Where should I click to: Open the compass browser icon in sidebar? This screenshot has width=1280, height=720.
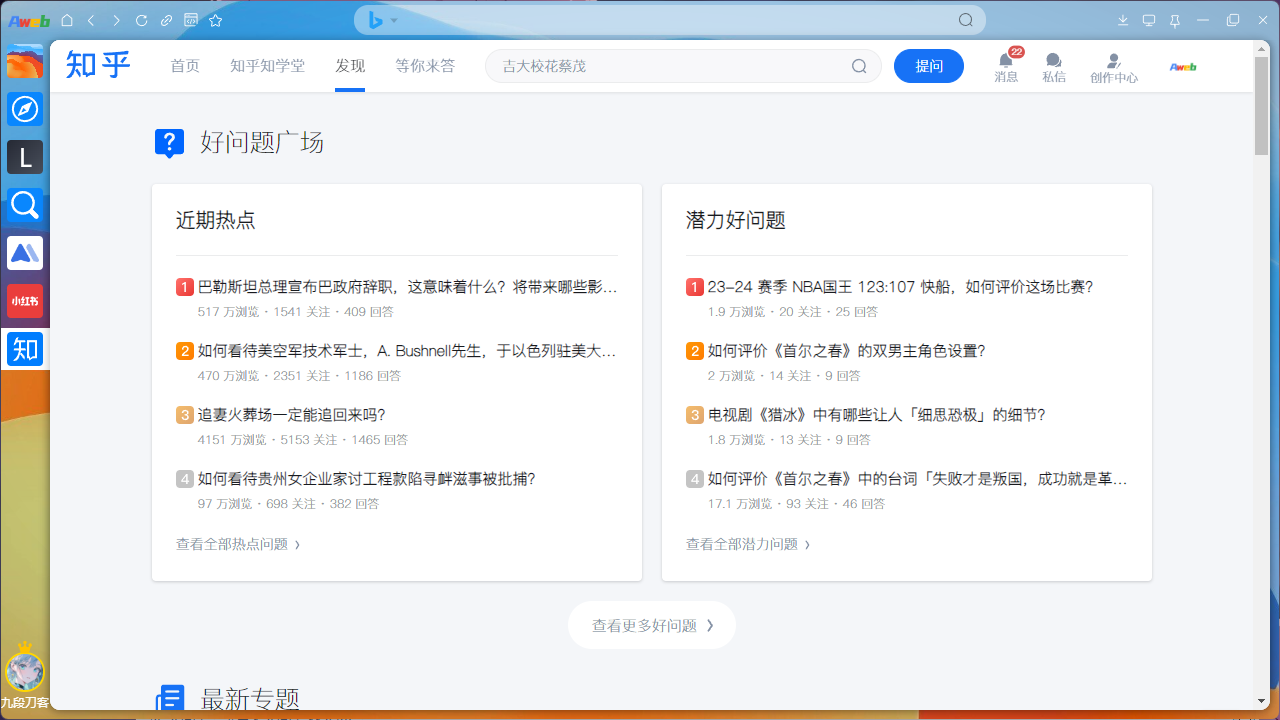24,109
